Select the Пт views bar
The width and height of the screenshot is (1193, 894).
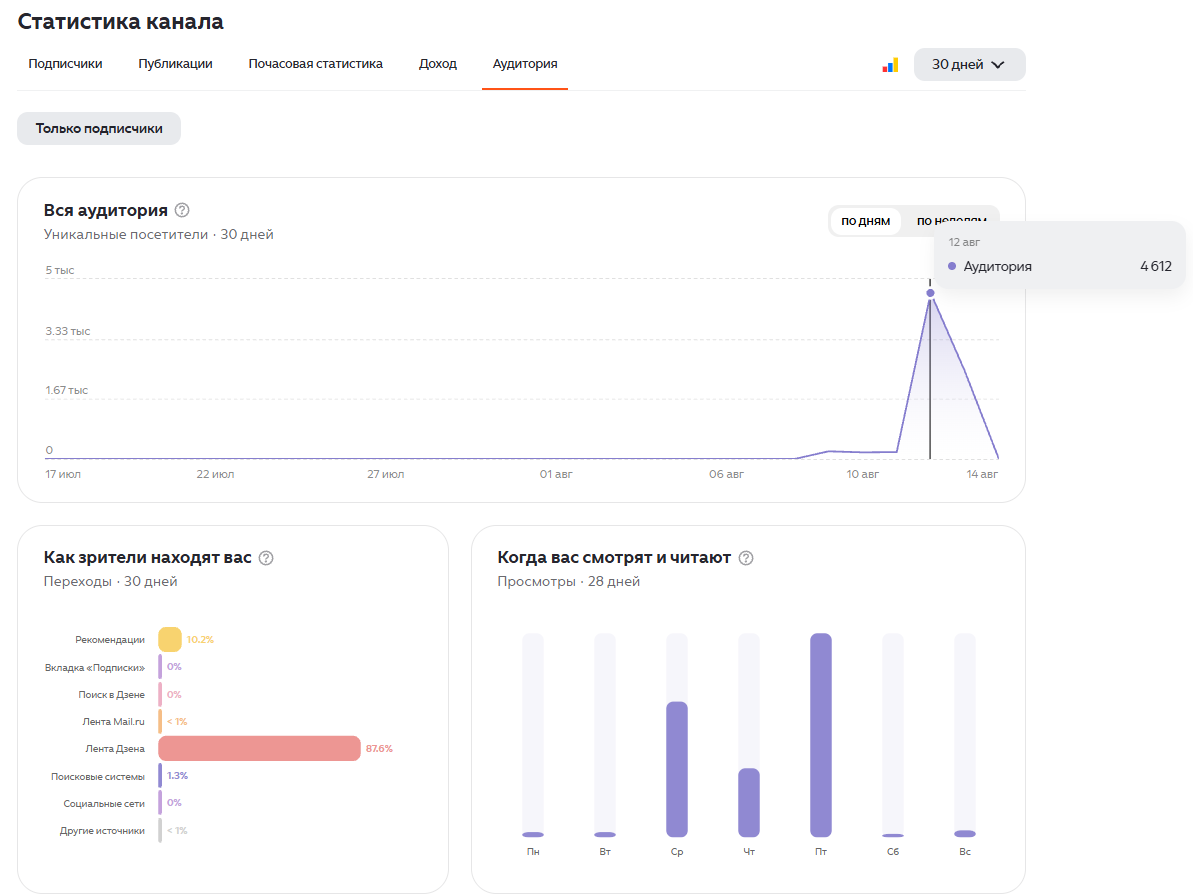821,735
